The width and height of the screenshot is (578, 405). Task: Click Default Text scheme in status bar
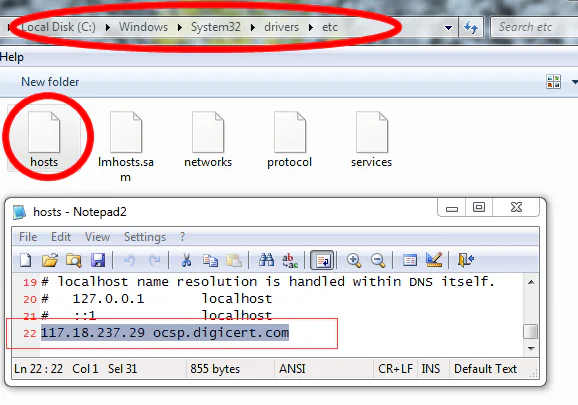click(x=485, y=369)
